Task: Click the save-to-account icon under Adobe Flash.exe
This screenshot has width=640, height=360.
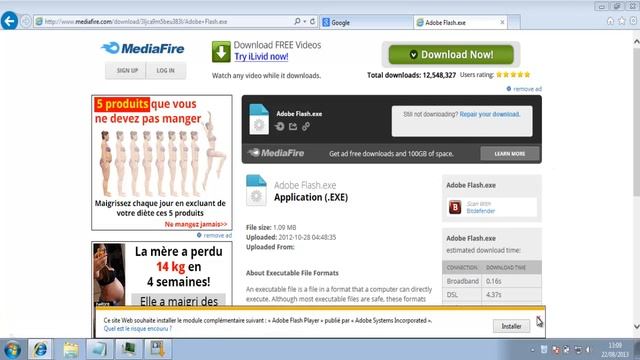Action: [x=280, y=127]
